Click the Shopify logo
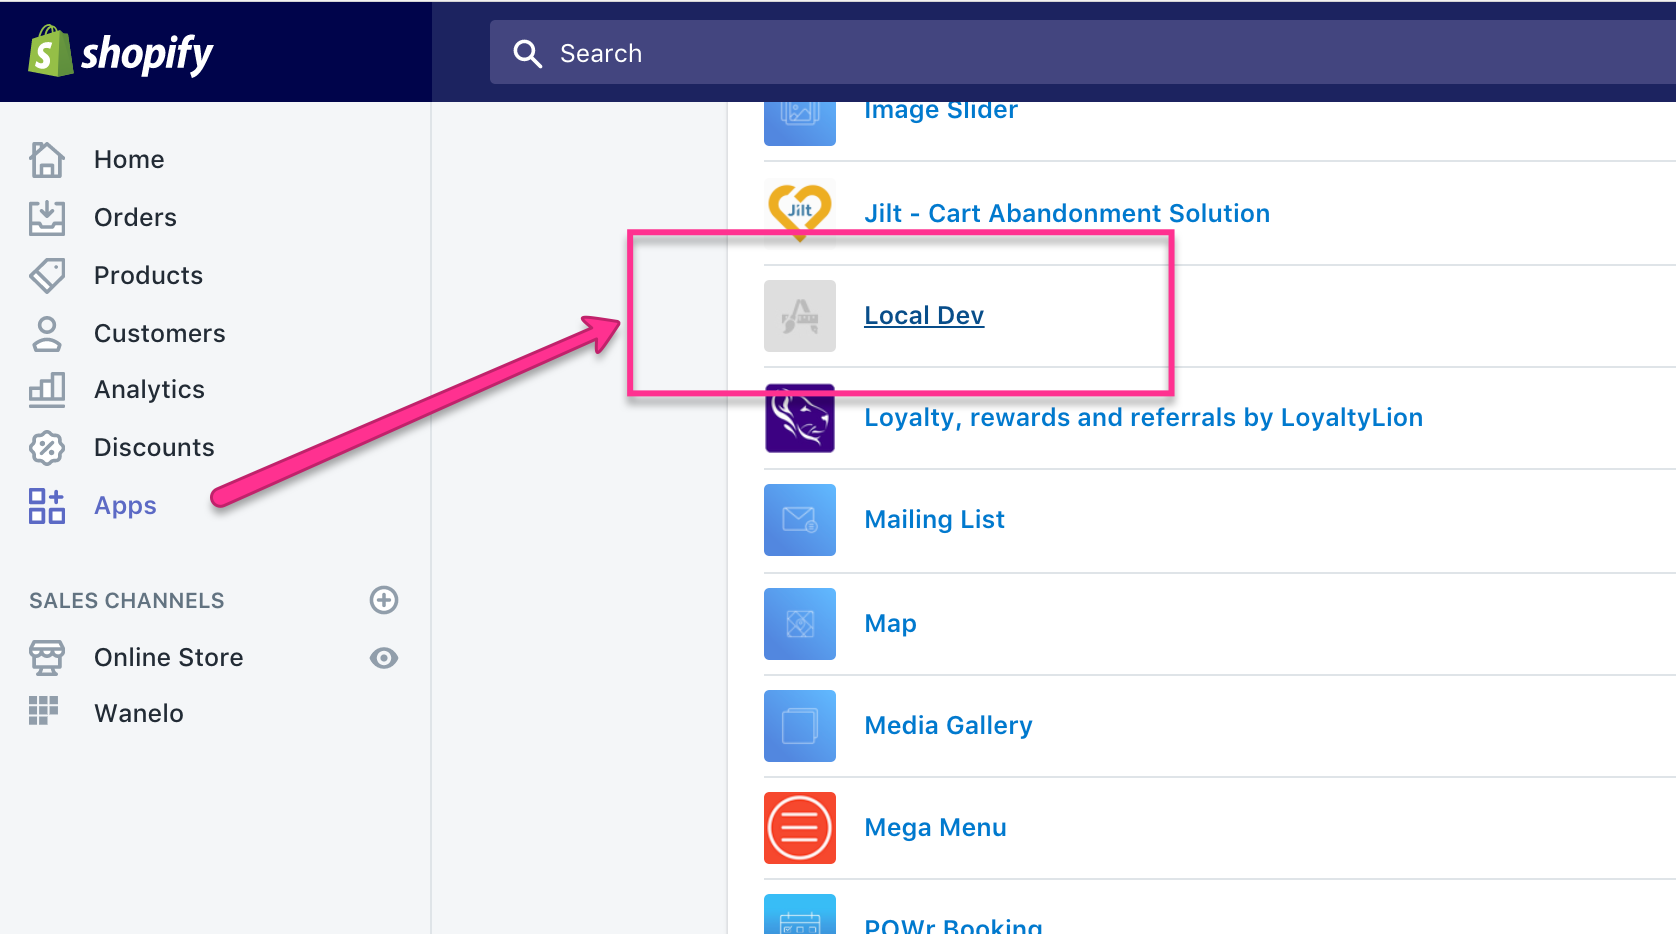 (x=120, y=52)
